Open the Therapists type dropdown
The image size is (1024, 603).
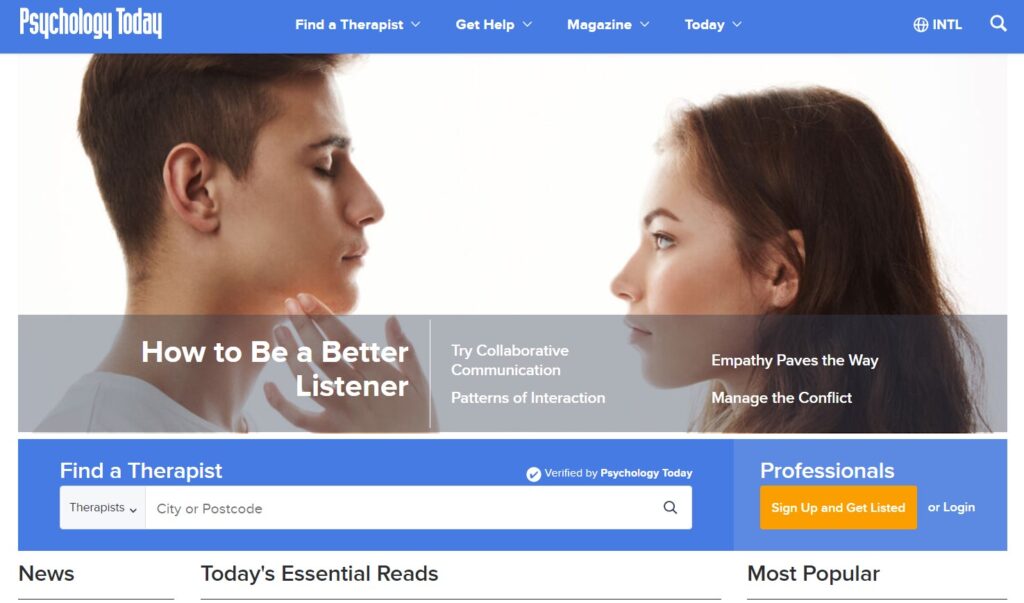[103, 508]
